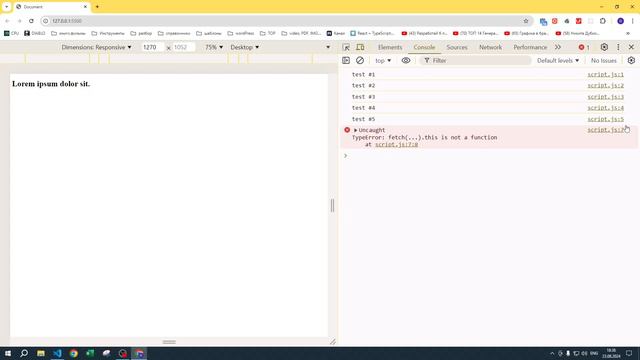Open the Chrome profile avatar

[620, 21]
